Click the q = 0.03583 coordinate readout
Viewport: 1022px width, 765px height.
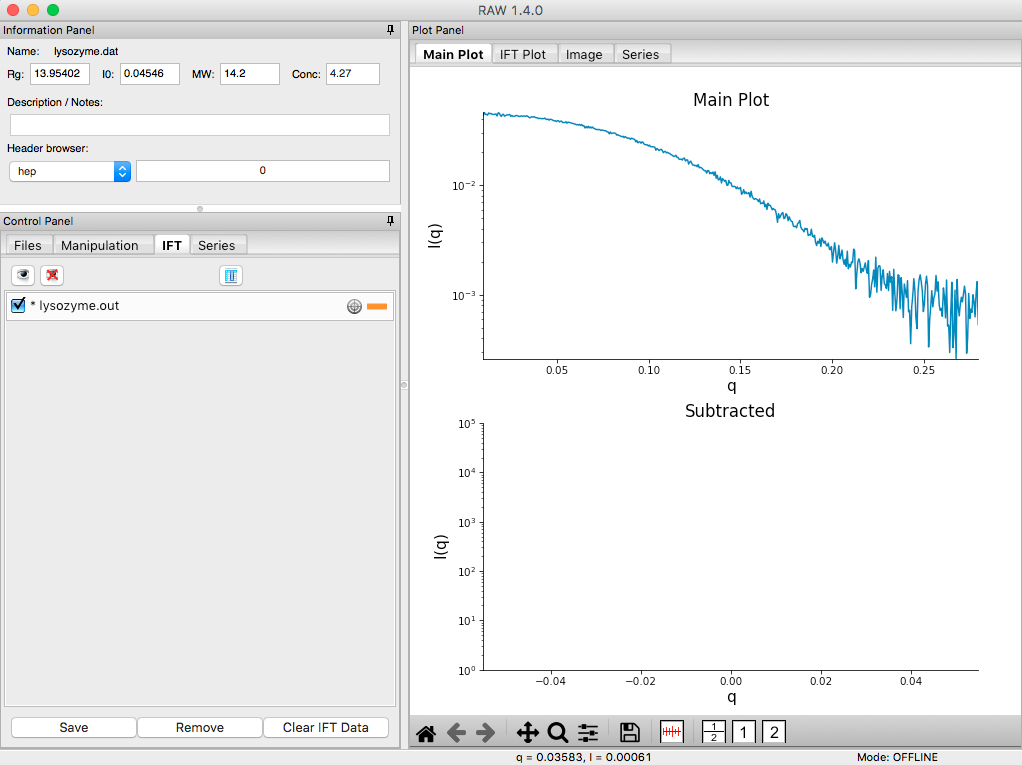click(x=583, y=757)
